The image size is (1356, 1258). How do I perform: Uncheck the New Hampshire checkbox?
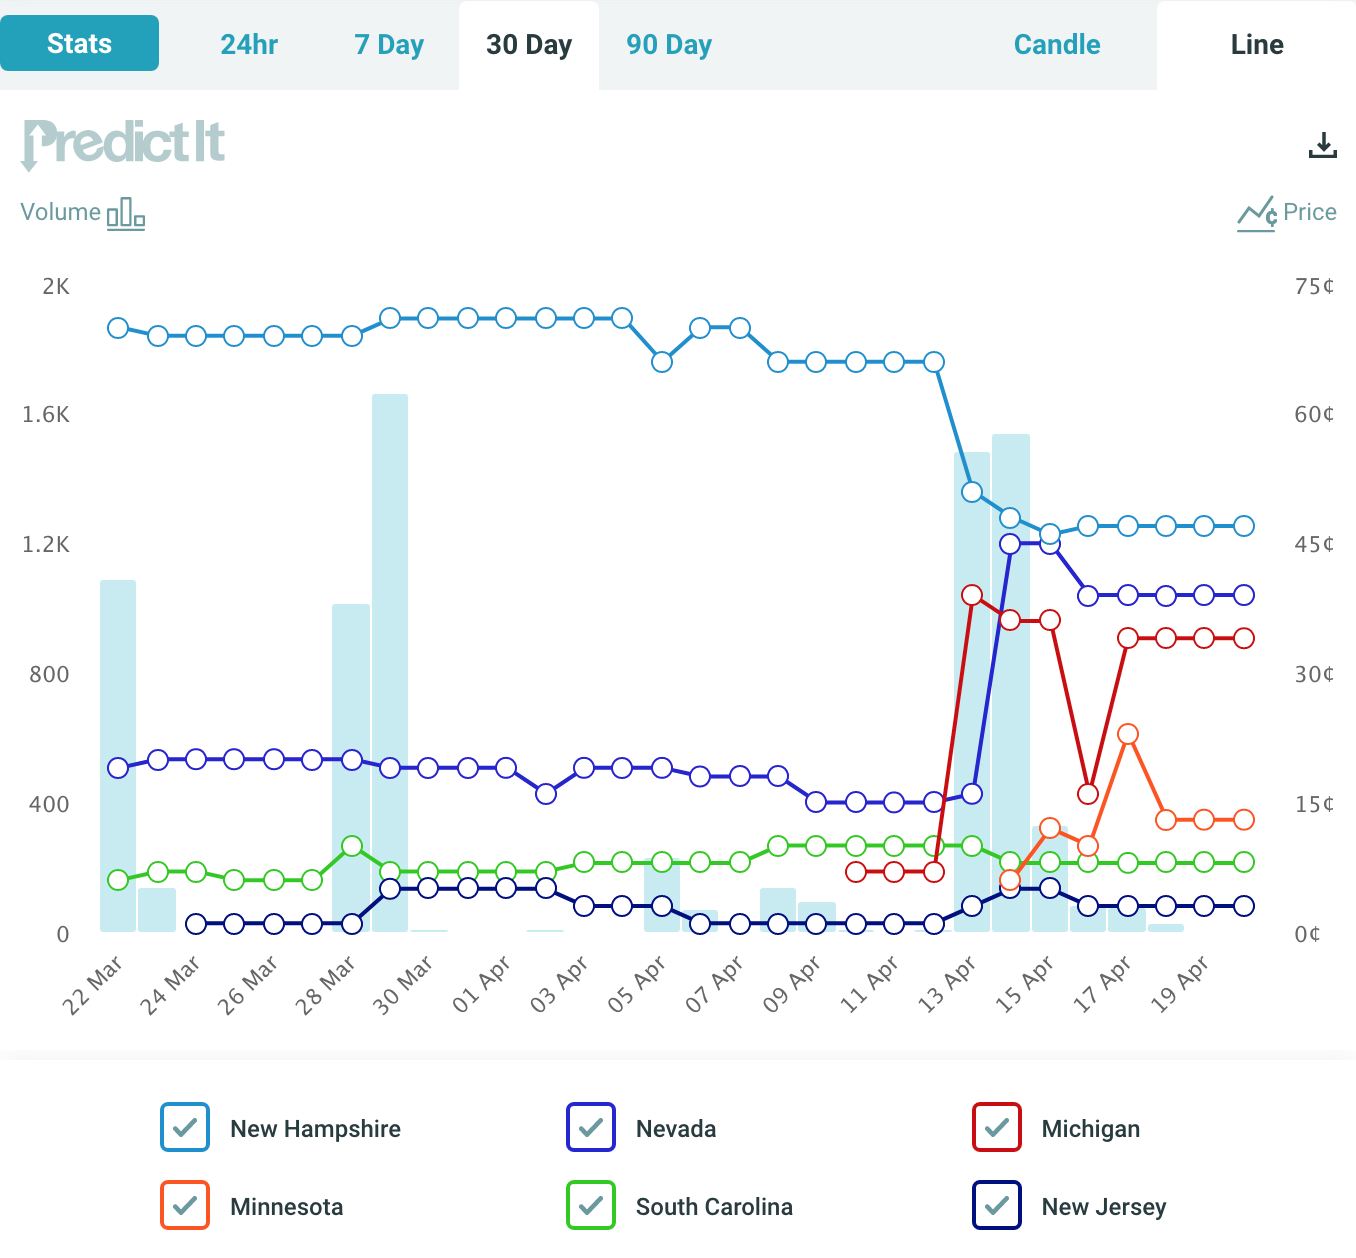point(185,1128)
